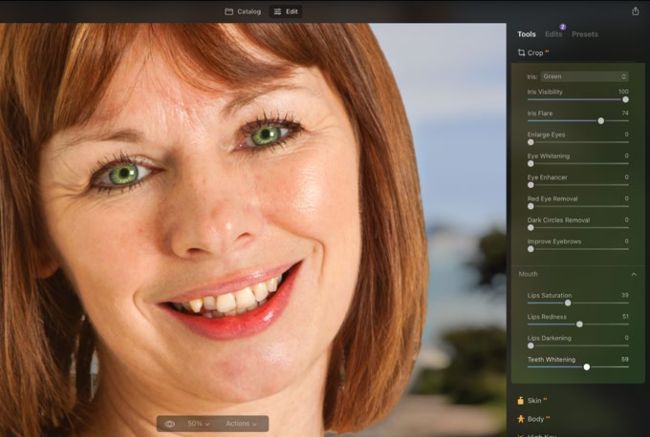Screen dimensions: 650x437
Task: Switch to the Presets tab
Action: (x=585, y=34)
